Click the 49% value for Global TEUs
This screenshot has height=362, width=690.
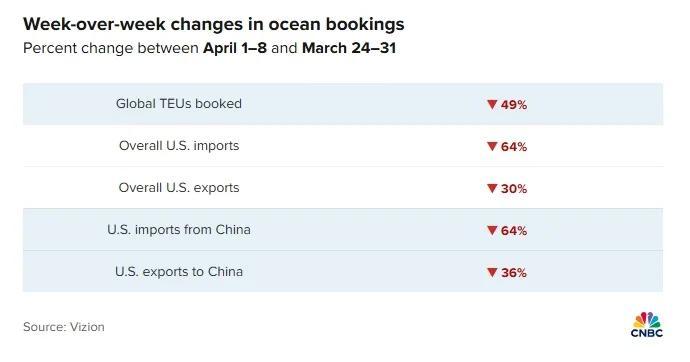(514, 105)
